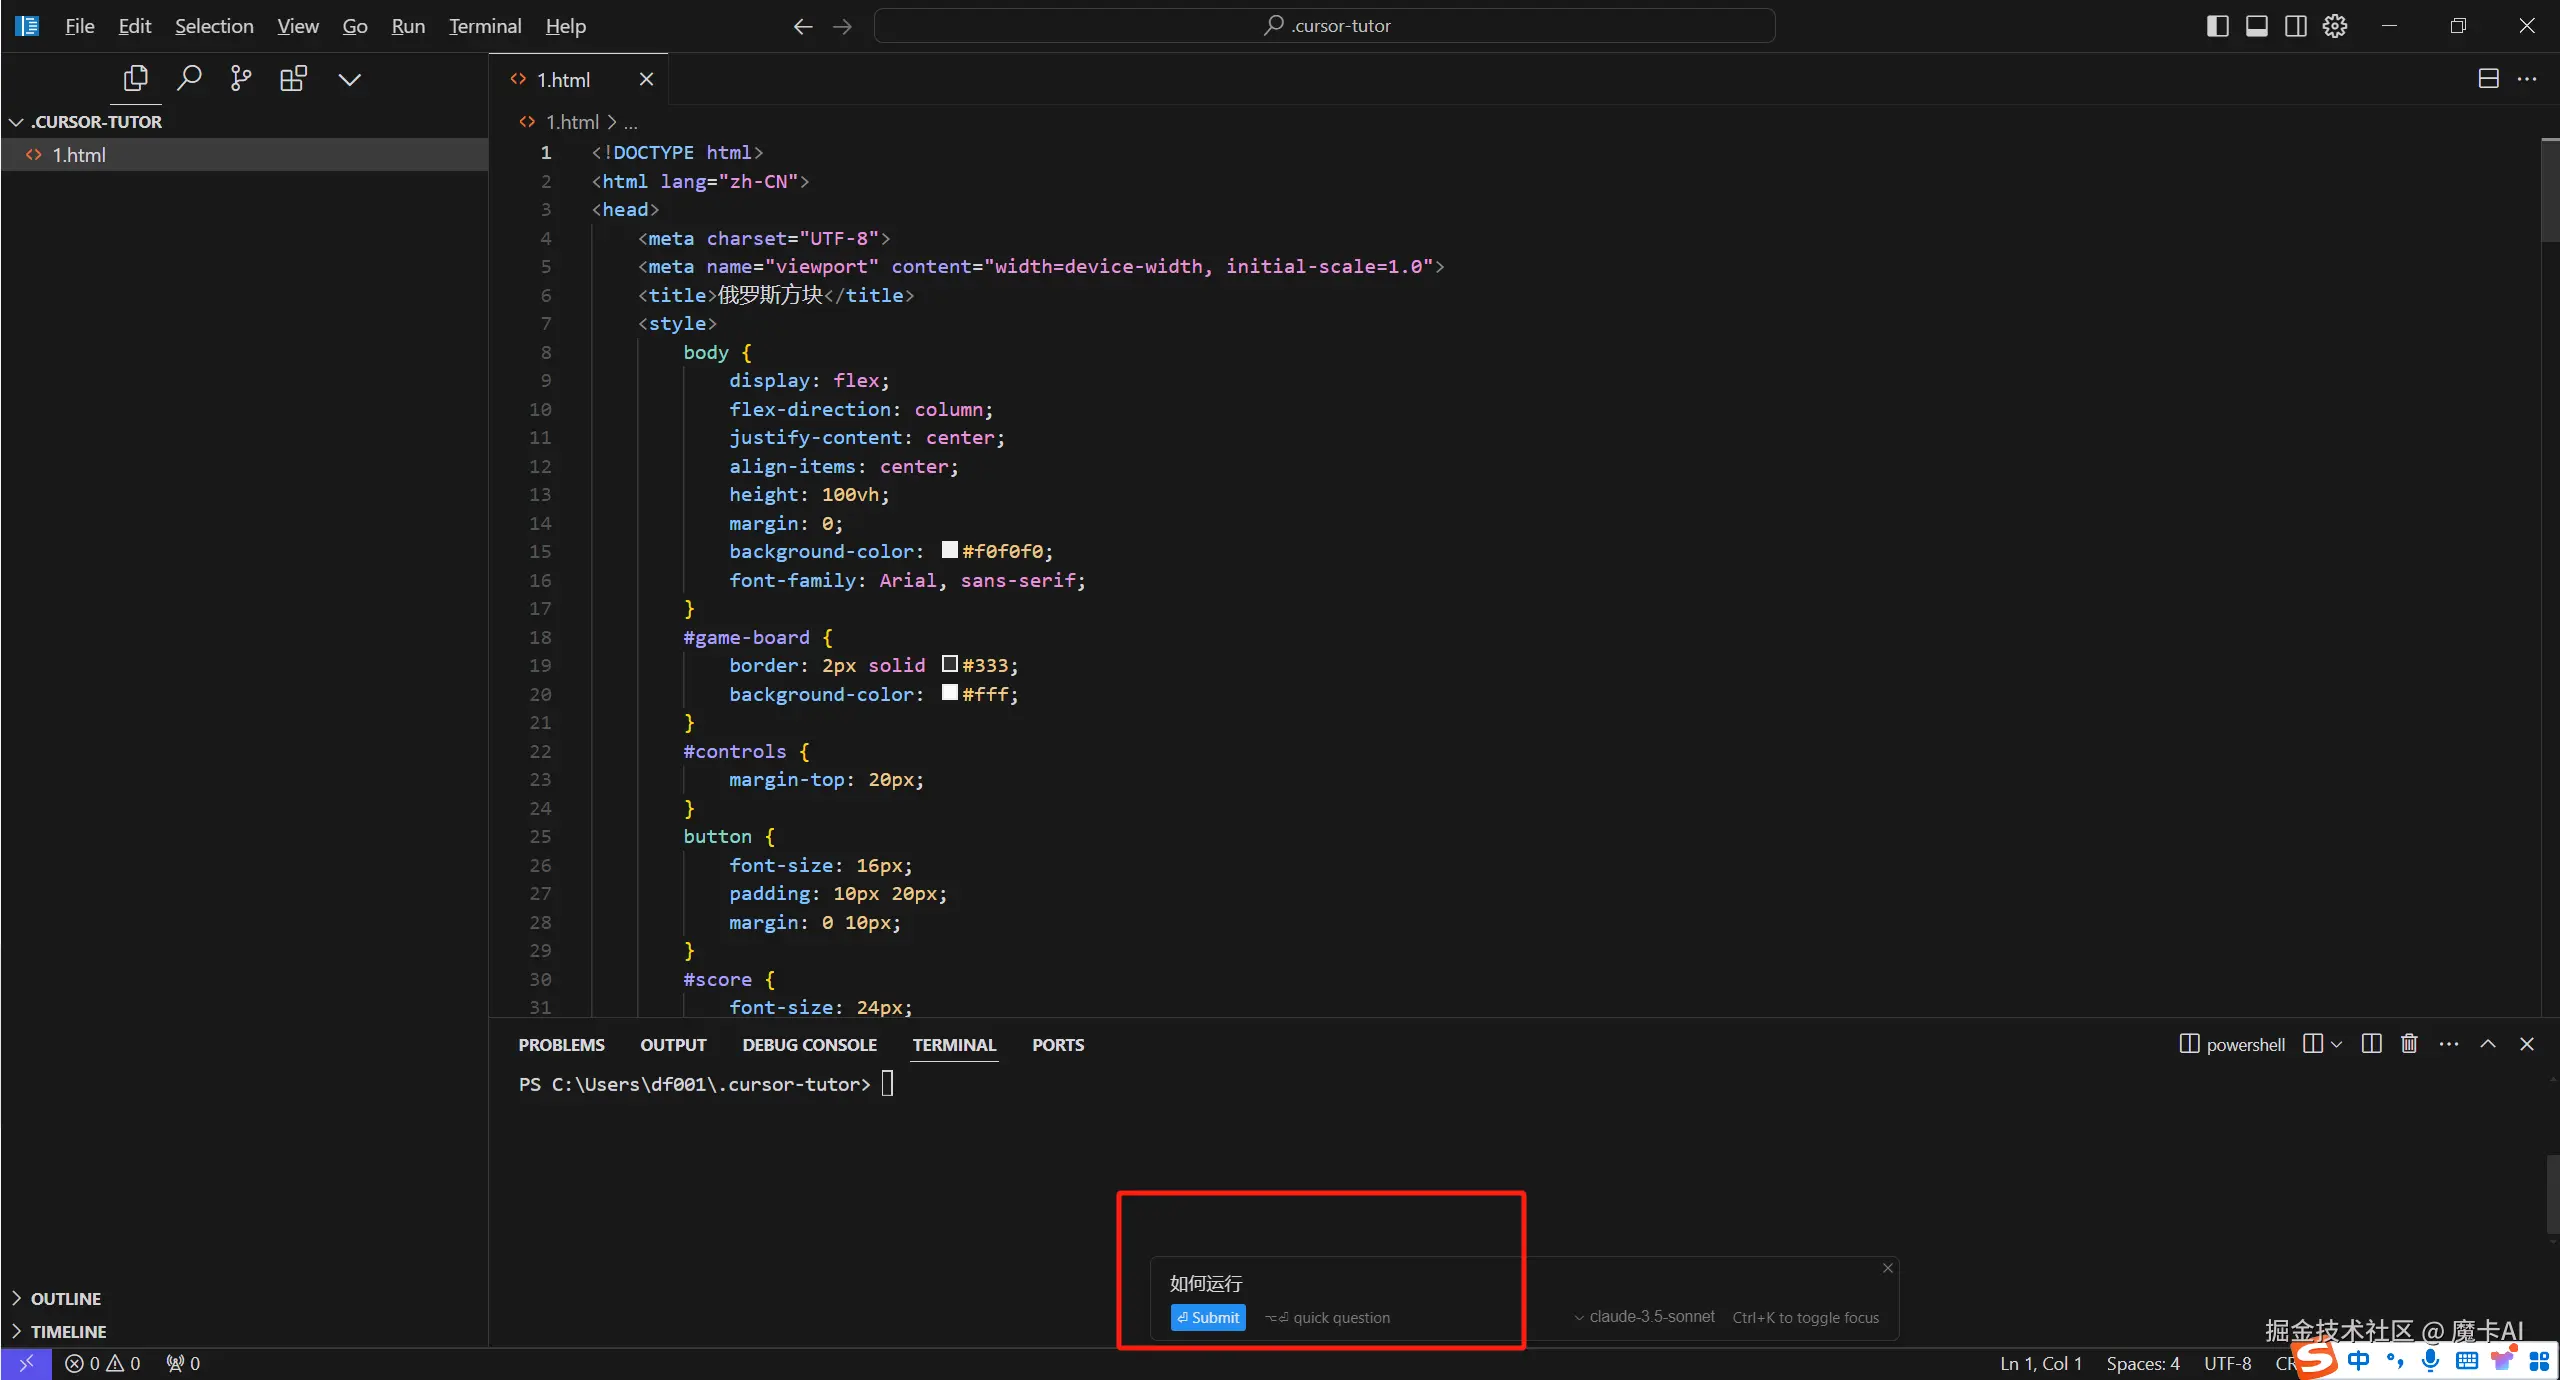The image size is (2560, 1380).
Task: Delete terminal using trash icon
Action: [x=2409, y=1044]
